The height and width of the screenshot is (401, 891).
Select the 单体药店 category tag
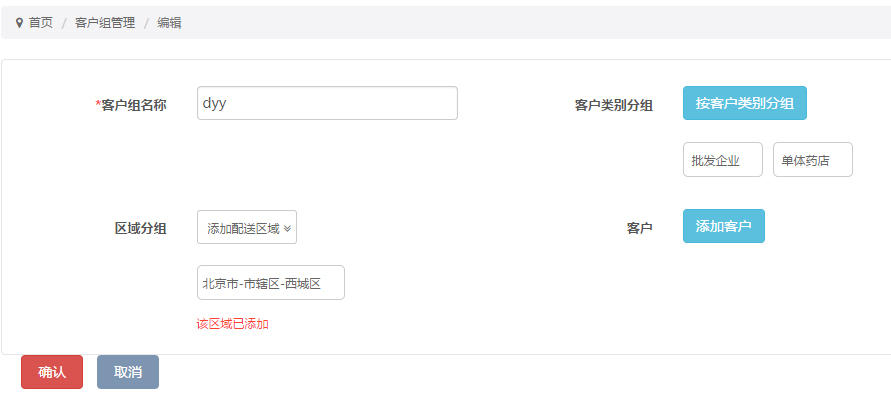coord(812,160)
